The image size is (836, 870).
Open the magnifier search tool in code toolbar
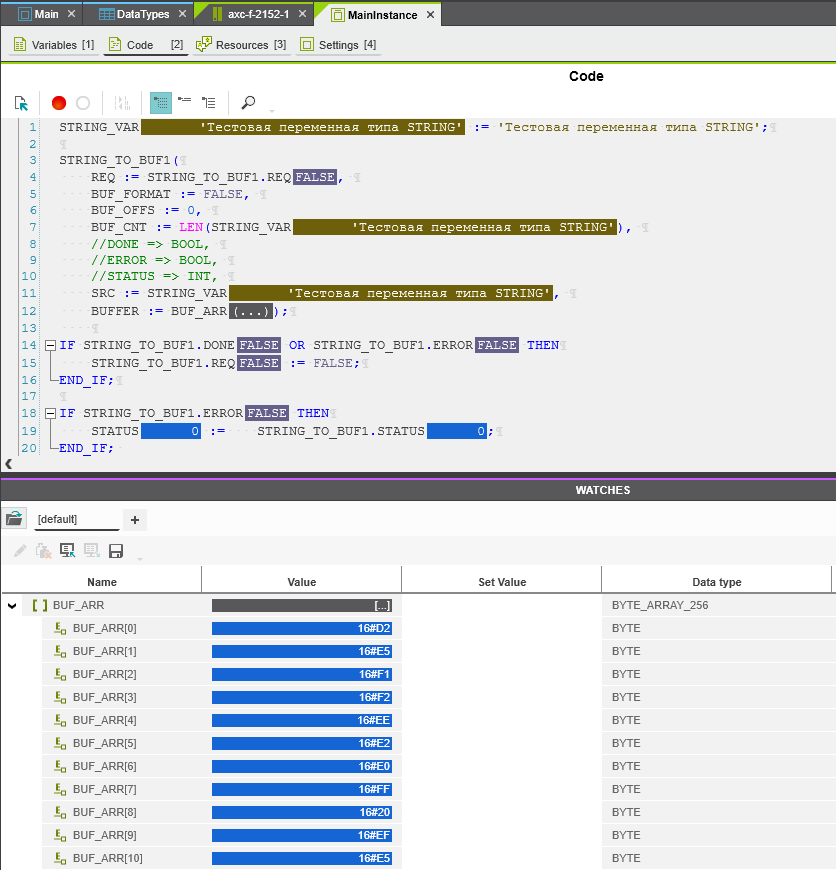[248, 103]
